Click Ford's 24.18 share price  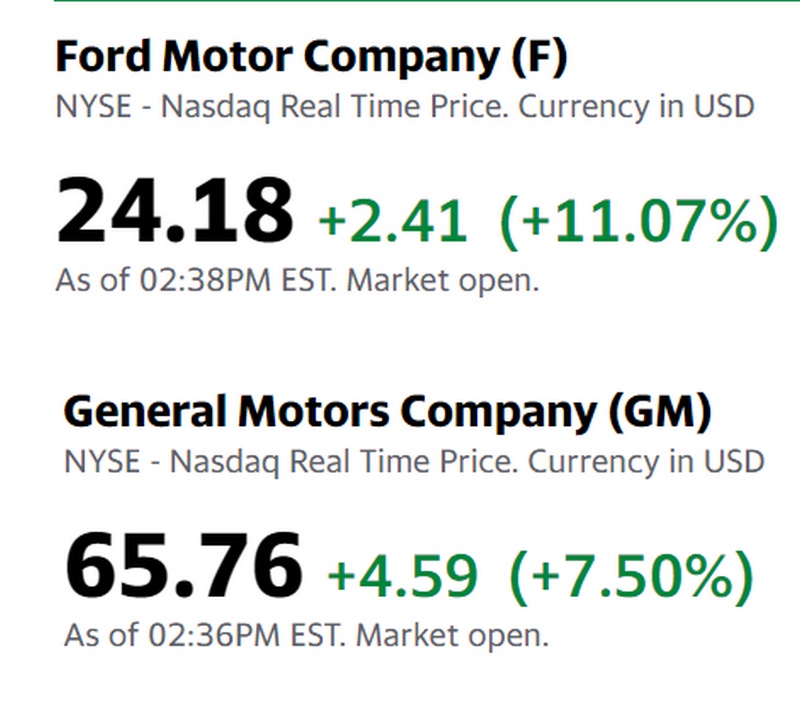[x=177, y=211]
